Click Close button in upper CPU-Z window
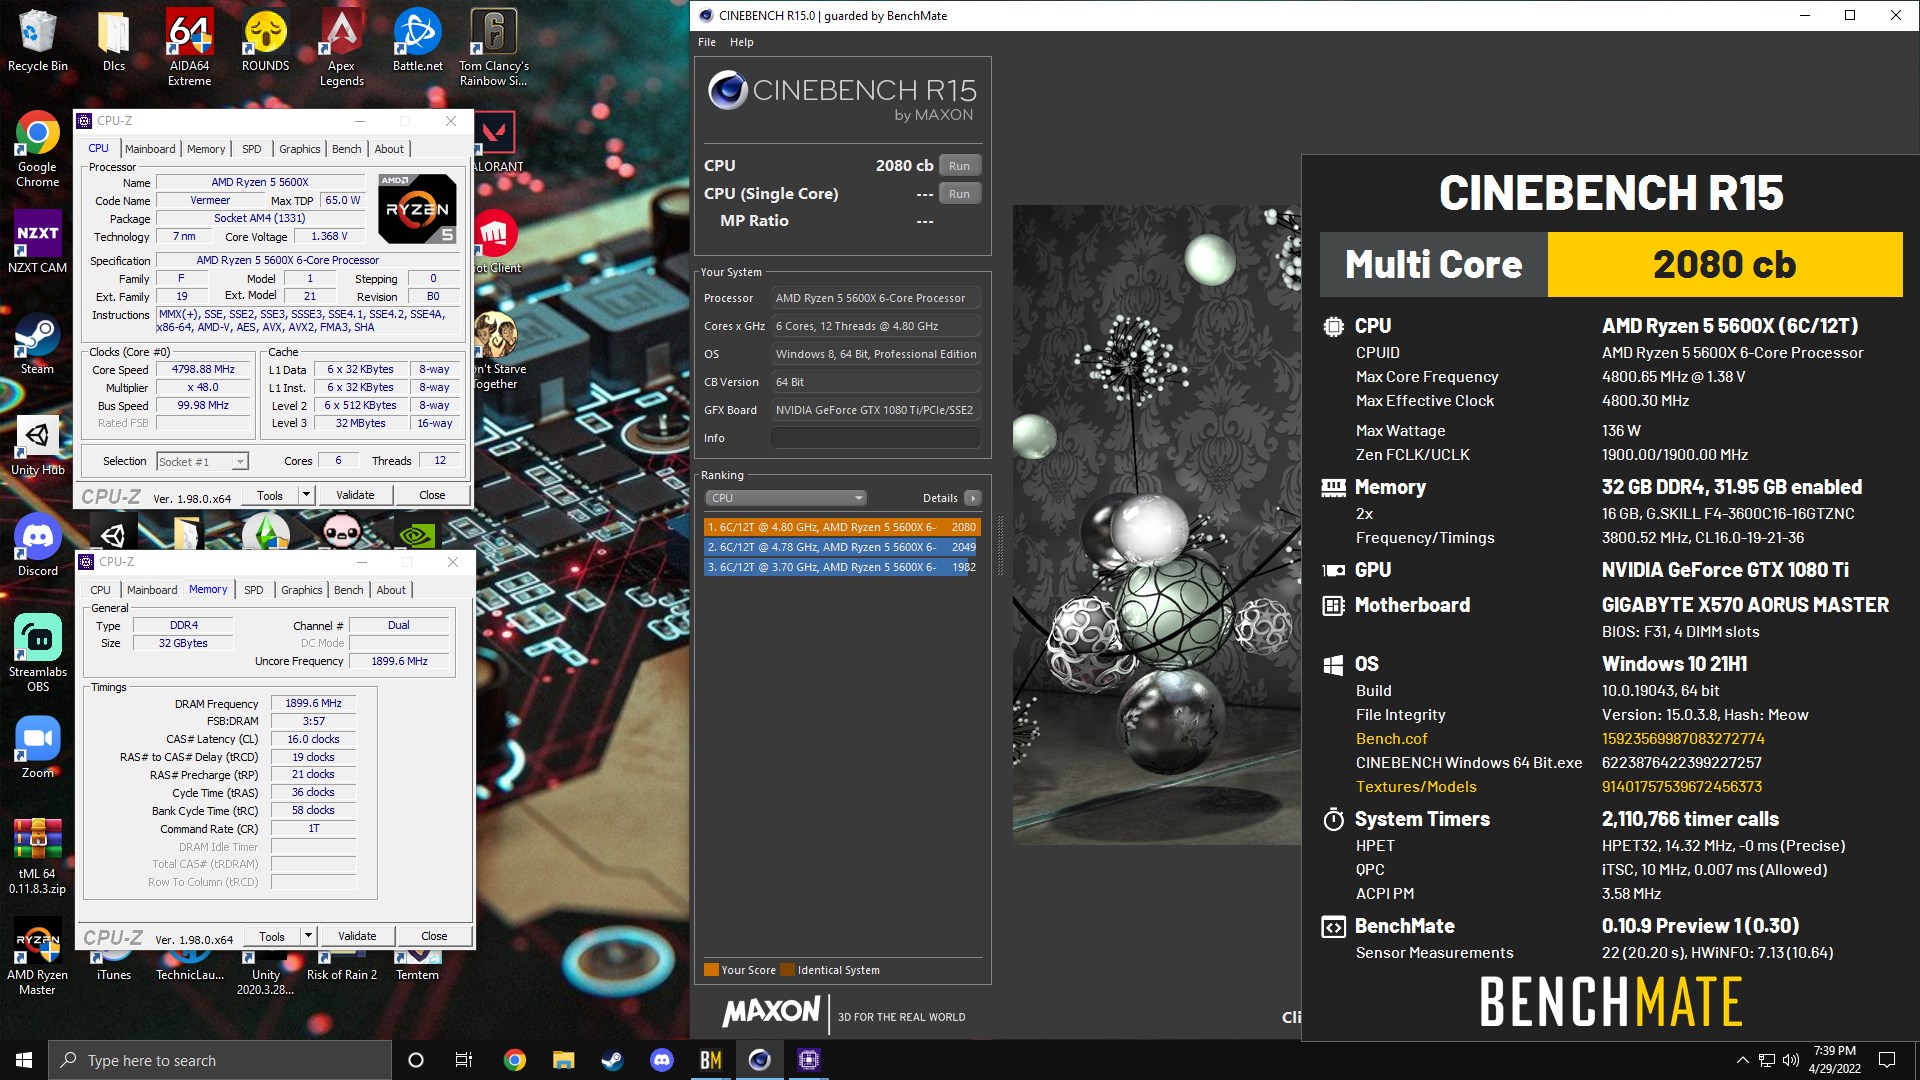Screen dimensions: 1920x1080 [432, 495]
